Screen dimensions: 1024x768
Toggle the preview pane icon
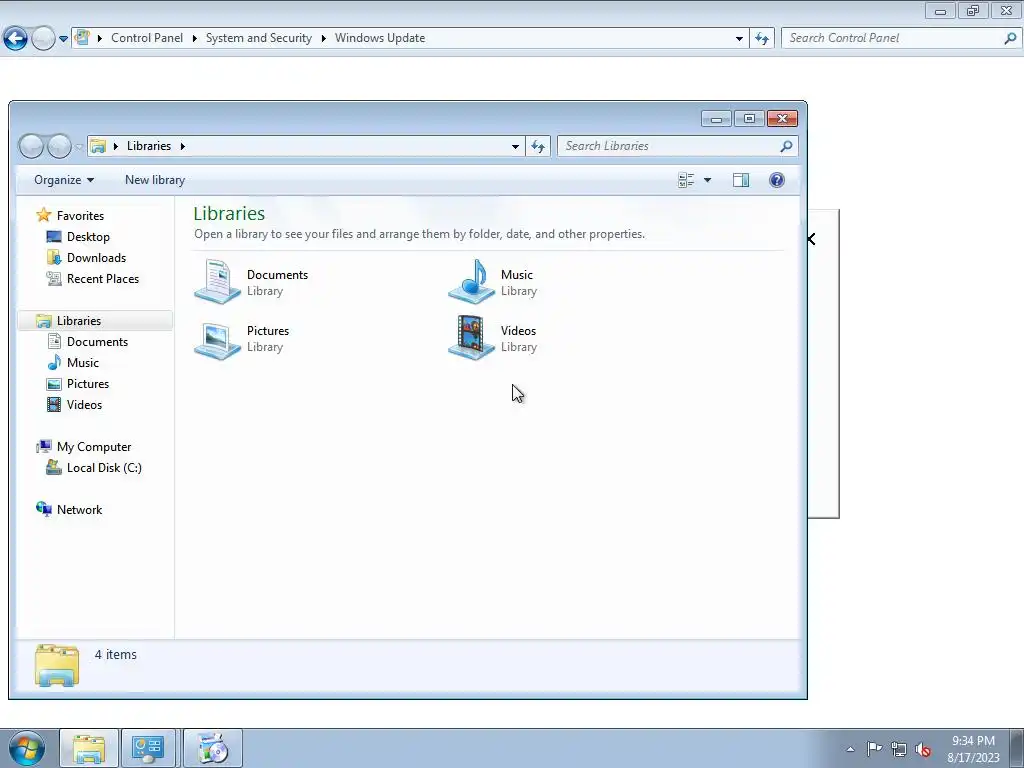pyautogui.click(x=741, y=180)
